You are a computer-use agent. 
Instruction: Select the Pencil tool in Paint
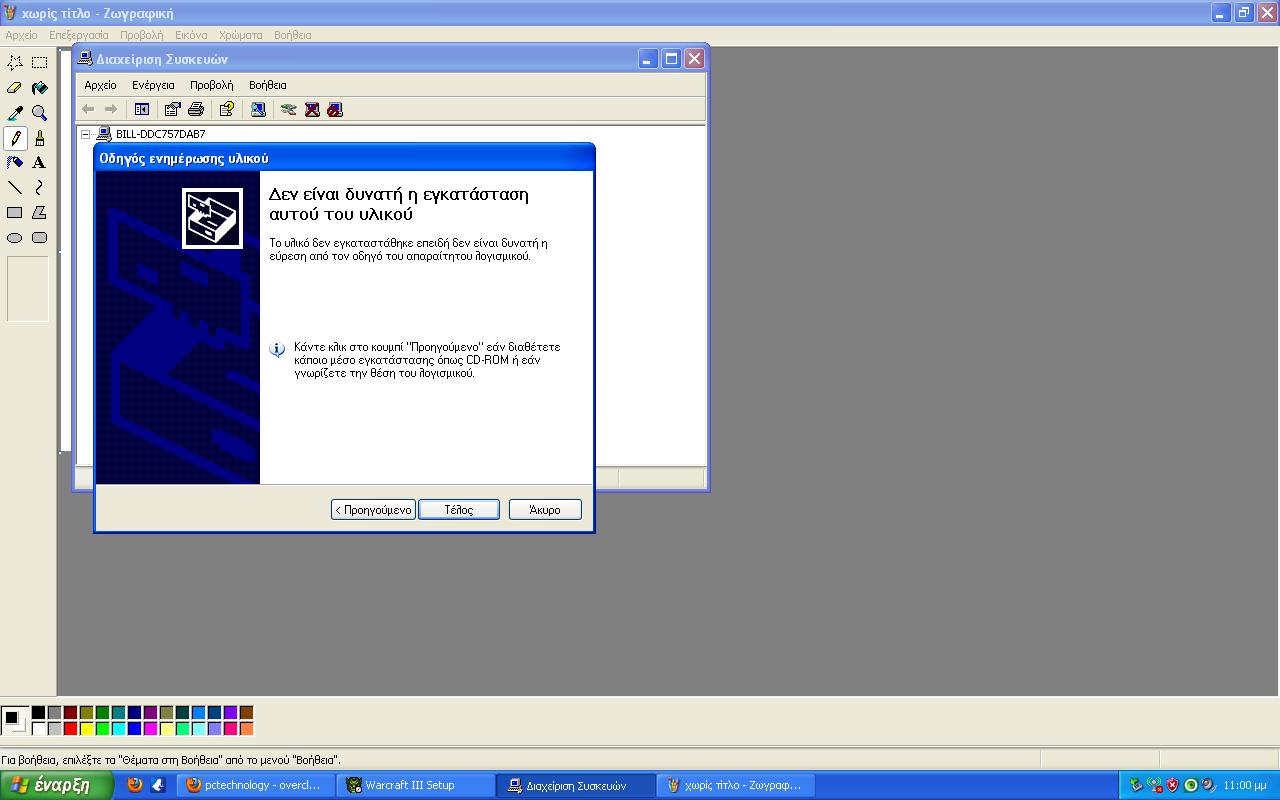(x=15, y=138)
